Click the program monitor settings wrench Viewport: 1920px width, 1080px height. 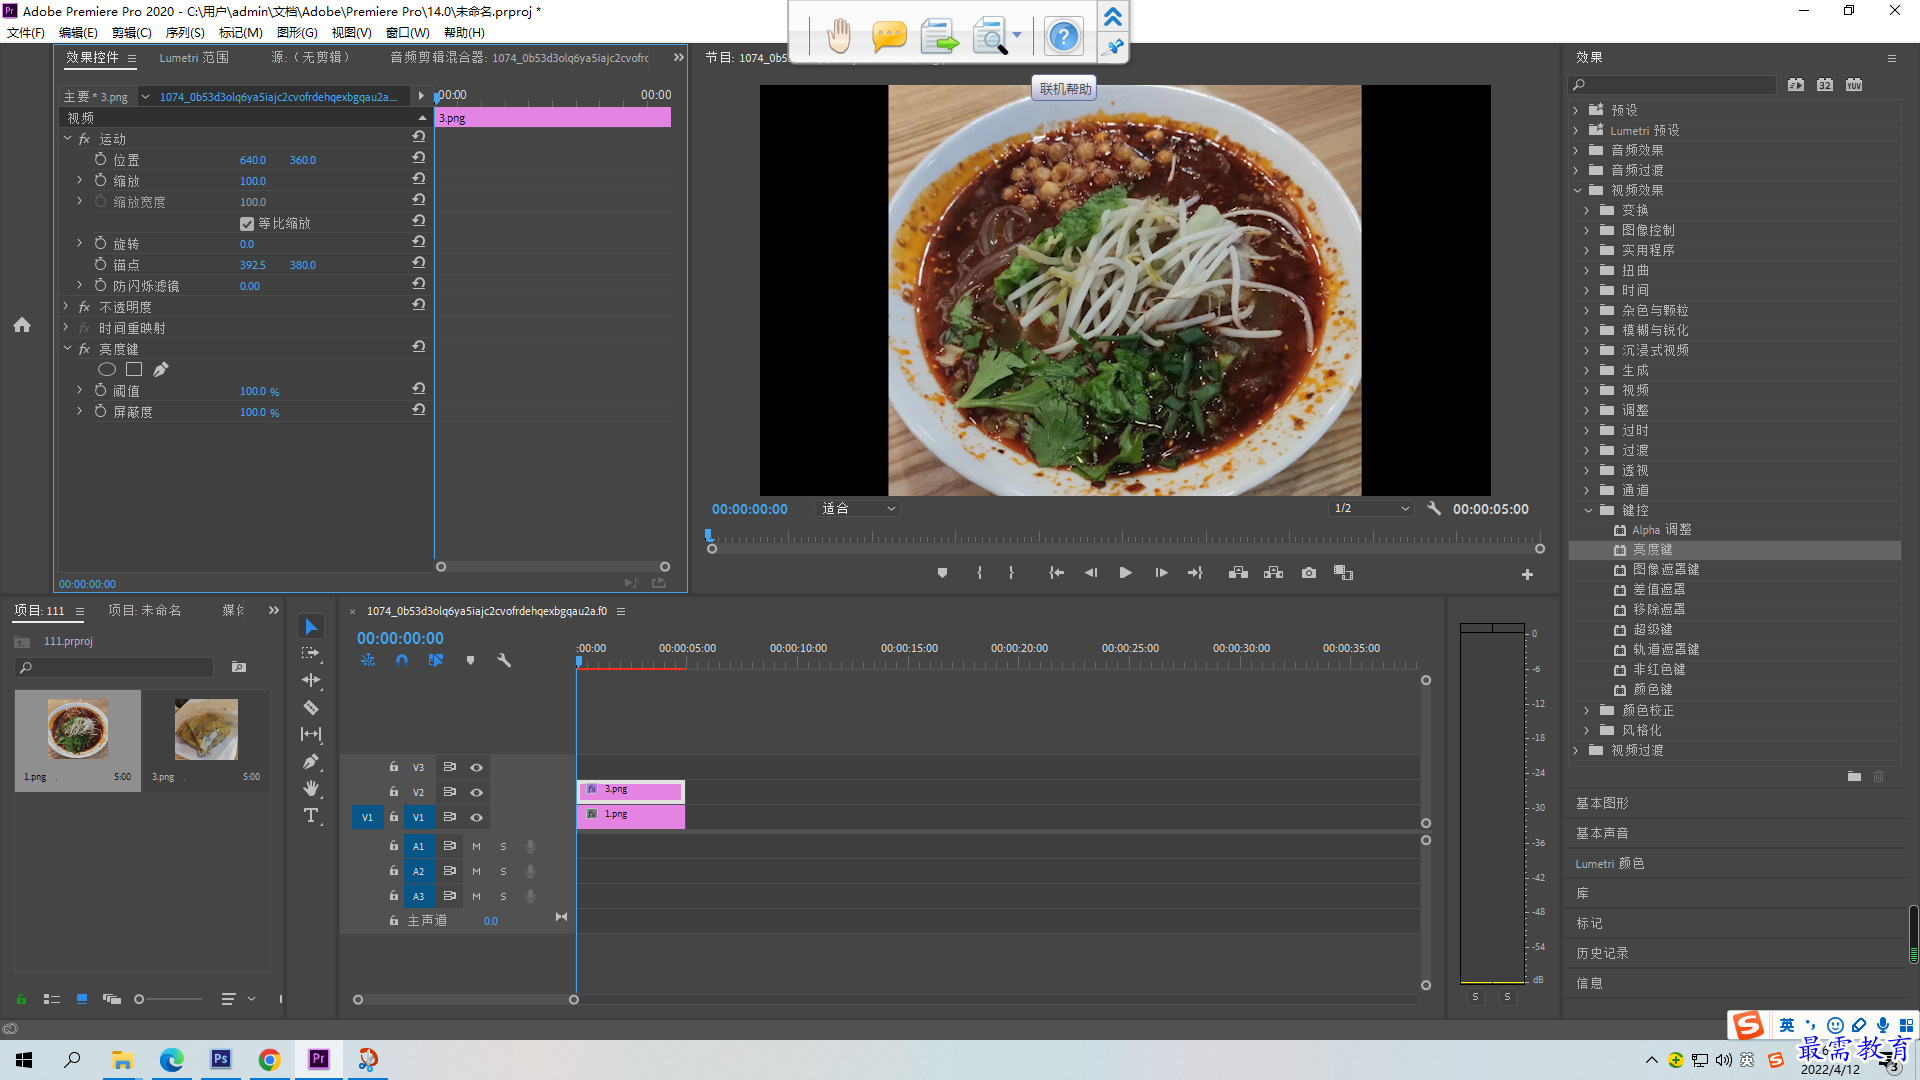(1434, 508)
